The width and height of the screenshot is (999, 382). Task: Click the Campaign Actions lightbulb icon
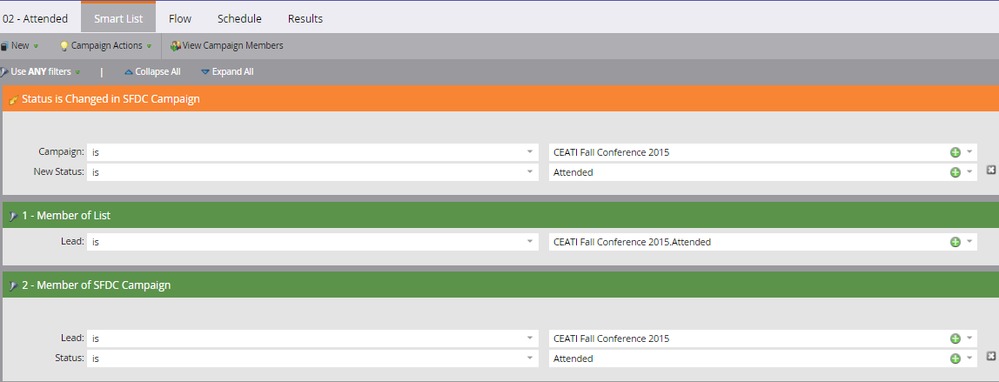64,46
